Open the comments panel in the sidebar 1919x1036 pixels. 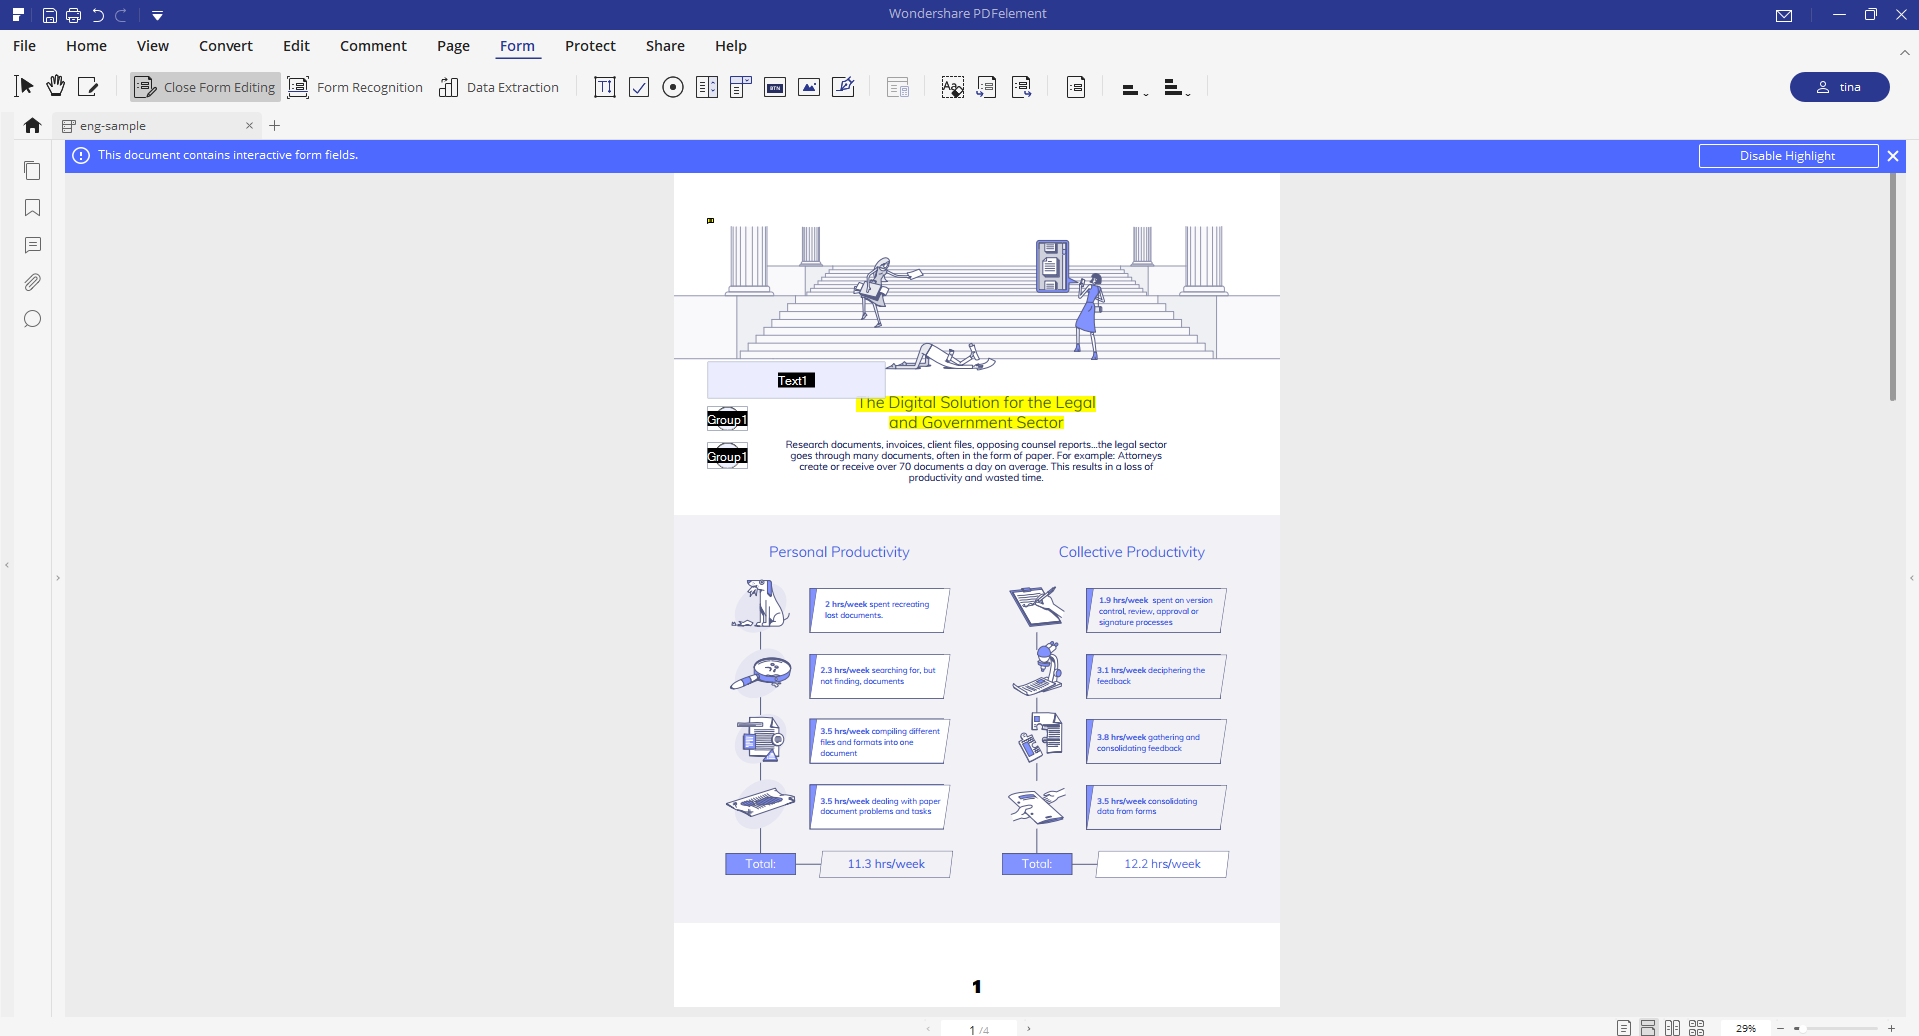(x=32, y=245)
